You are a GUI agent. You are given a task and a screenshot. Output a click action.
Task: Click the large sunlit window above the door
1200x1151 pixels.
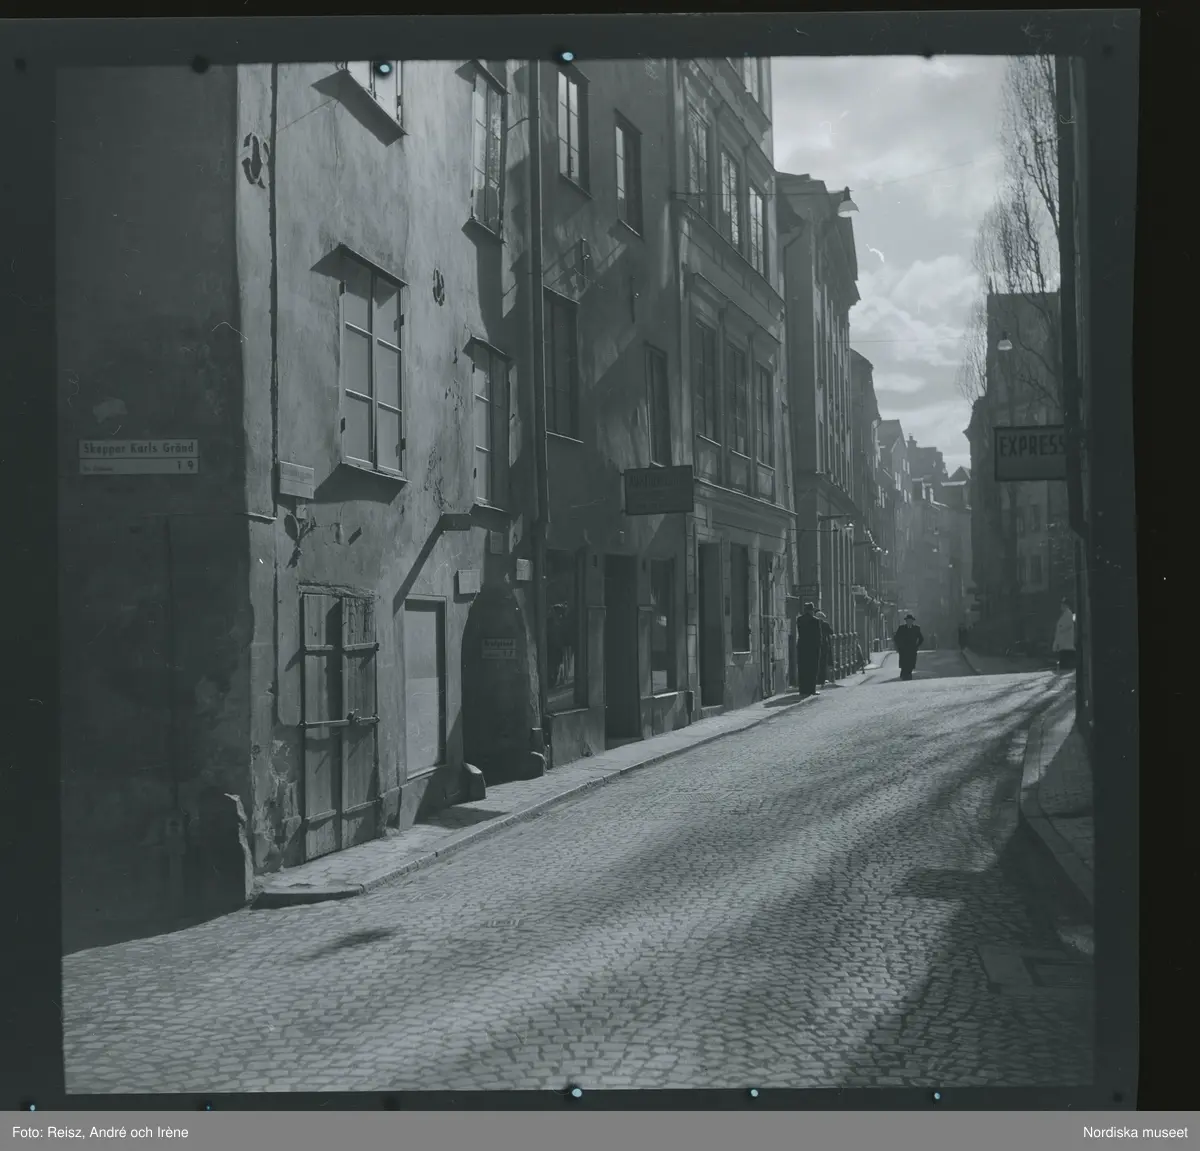click(x=371, y=365)
